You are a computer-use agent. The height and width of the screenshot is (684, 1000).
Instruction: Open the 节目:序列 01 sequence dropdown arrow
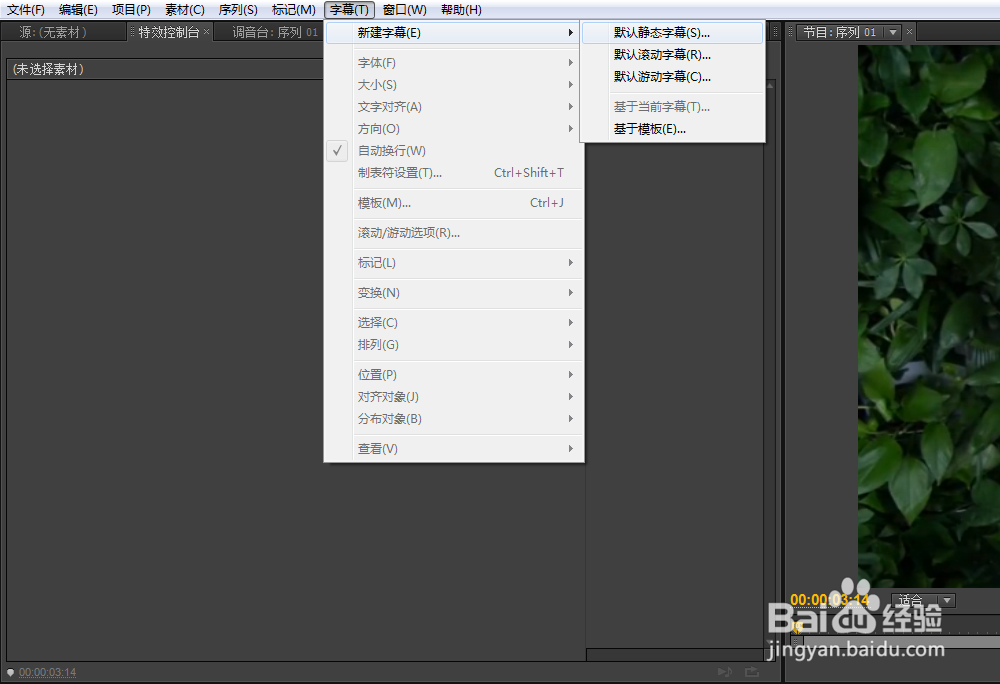click(892, 31)
